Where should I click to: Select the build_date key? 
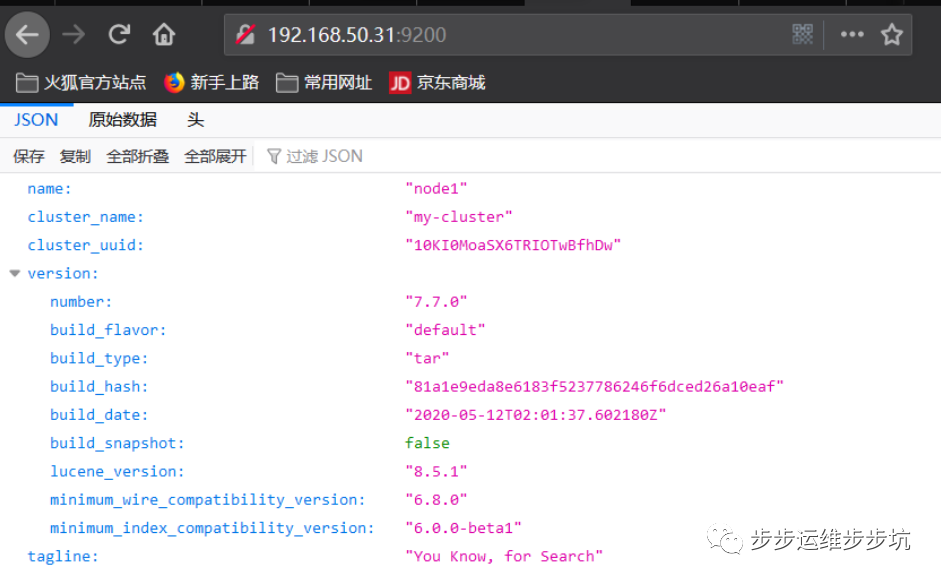coord(99,415)
